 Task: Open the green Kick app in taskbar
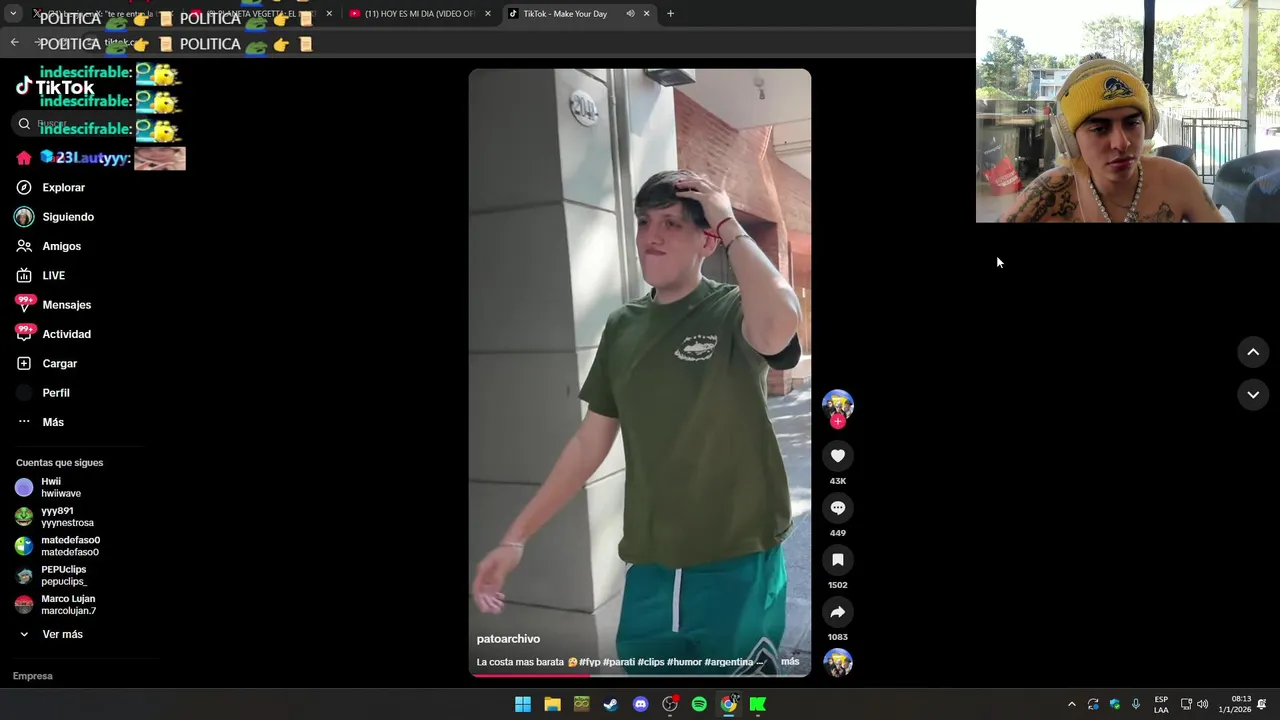click(758, 704)
